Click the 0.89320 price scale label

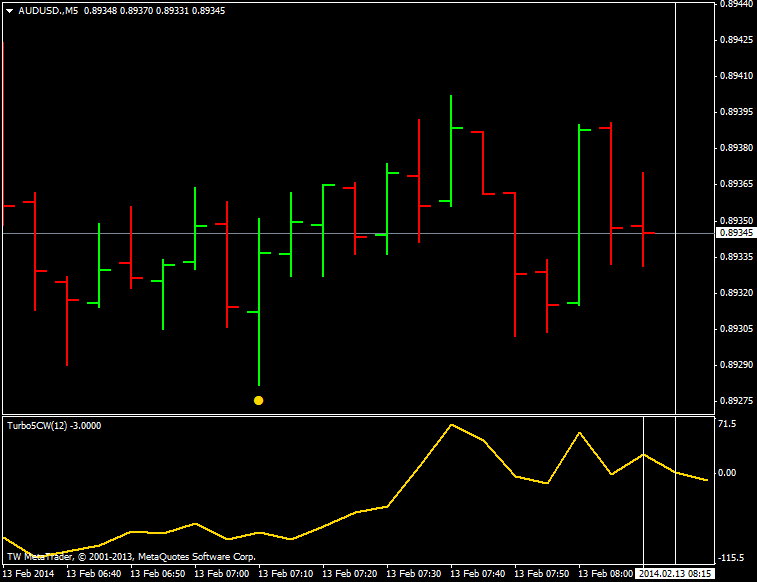pyautogui.click(x=736, y=293)
